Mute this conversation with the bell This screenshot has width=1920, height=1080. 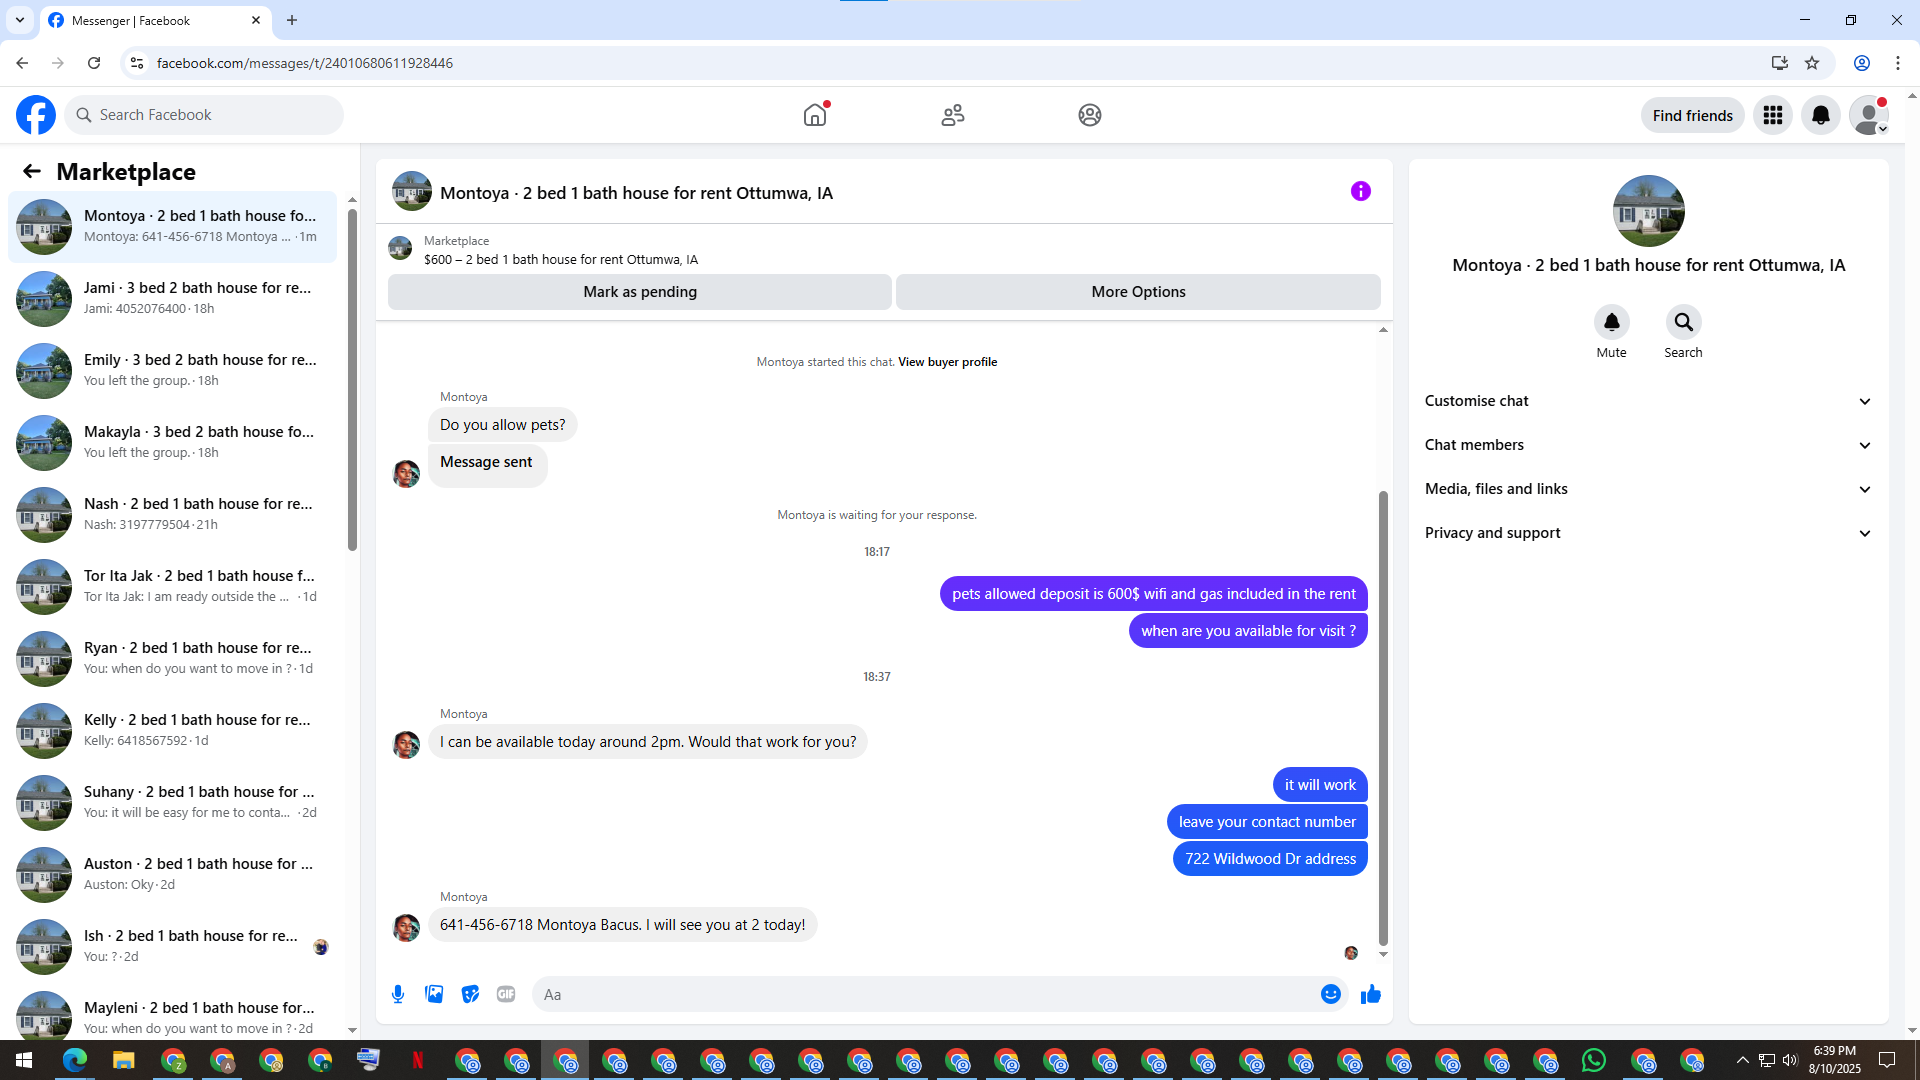point(1611,322)
